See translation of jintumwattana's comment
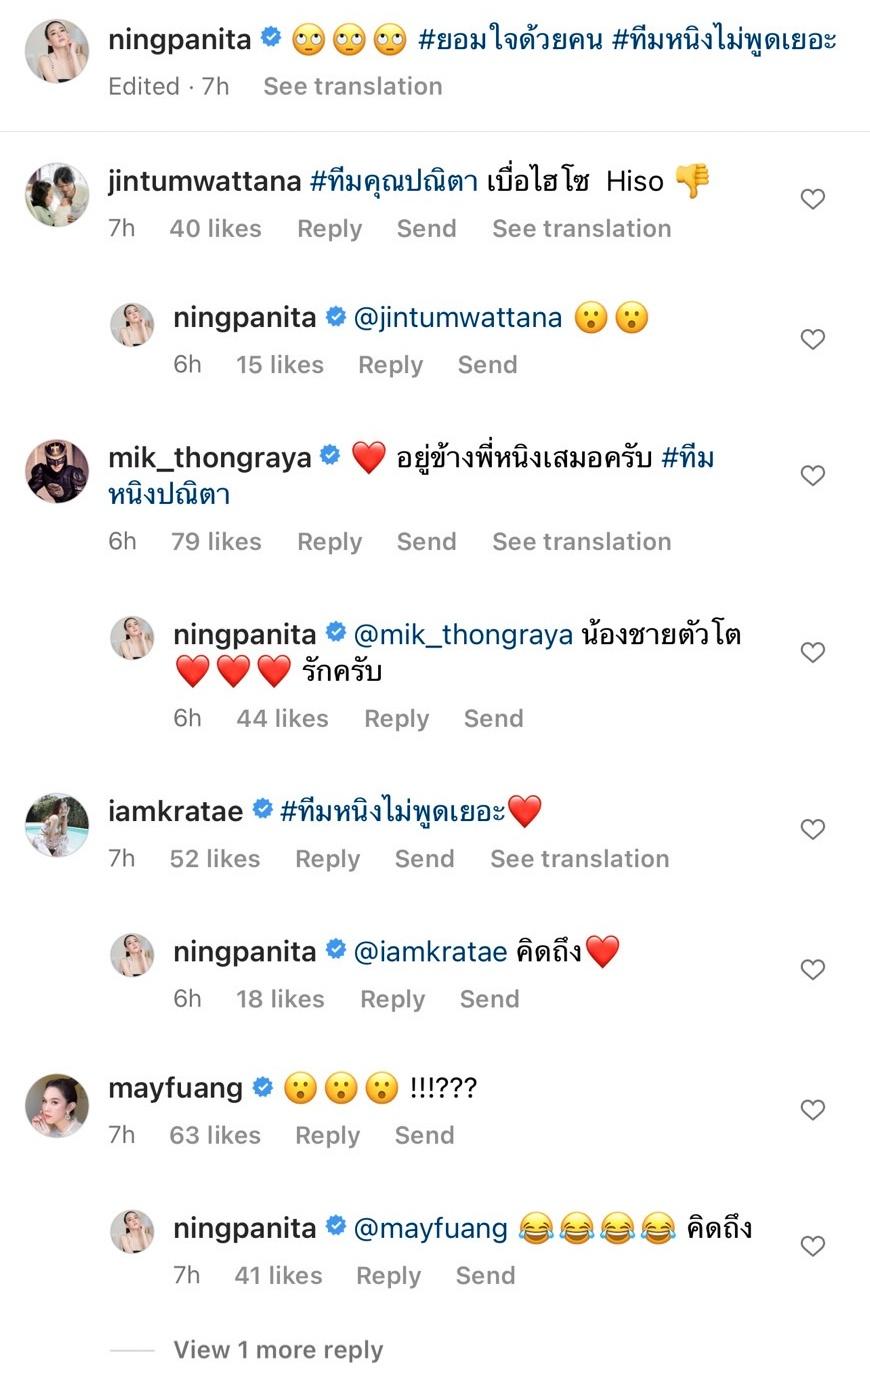 (581, 229)
